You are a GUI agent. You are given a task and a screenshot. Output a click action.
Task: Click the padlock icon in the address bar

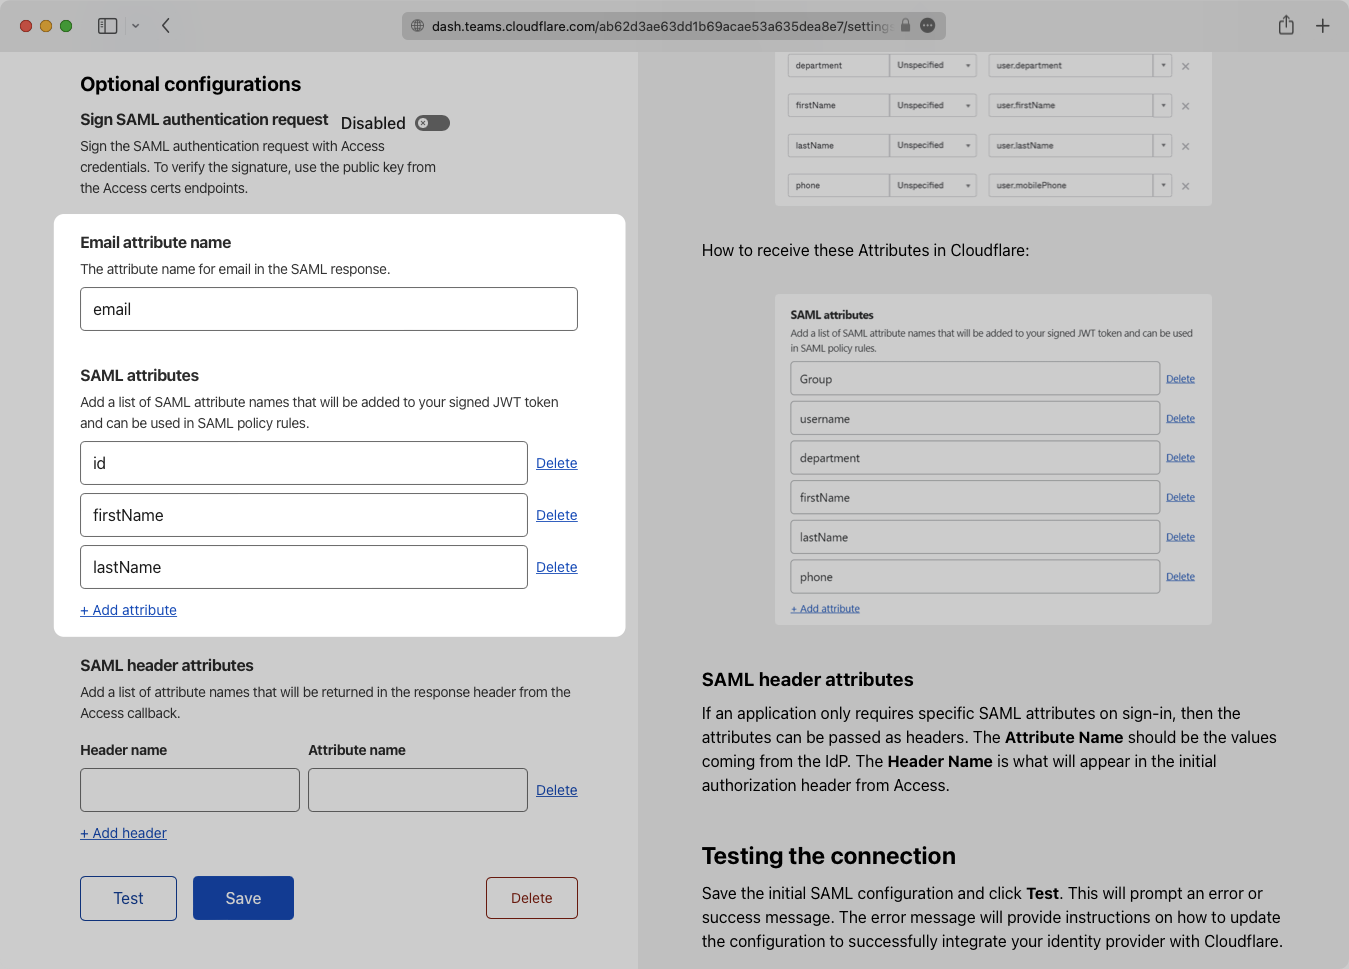click(x=904, y=26)
